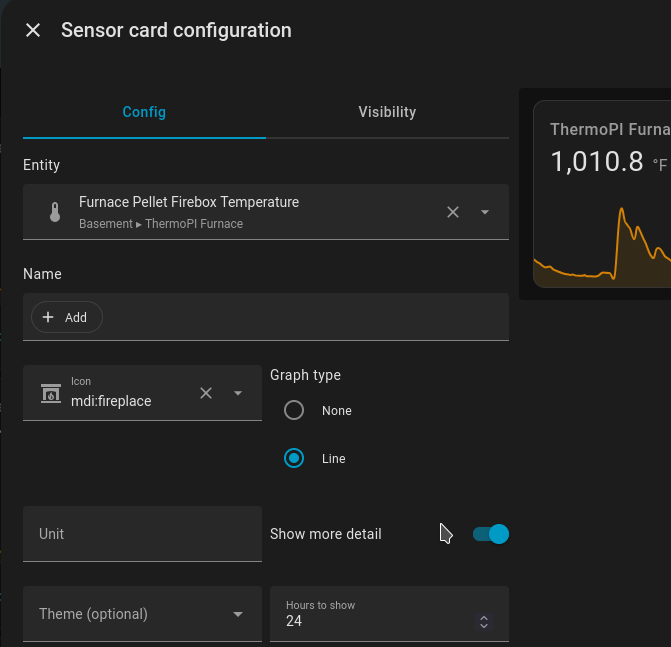This screenshot has height=647, width=671.
Task: Click the fireplace icon preview
Action: 50,393
